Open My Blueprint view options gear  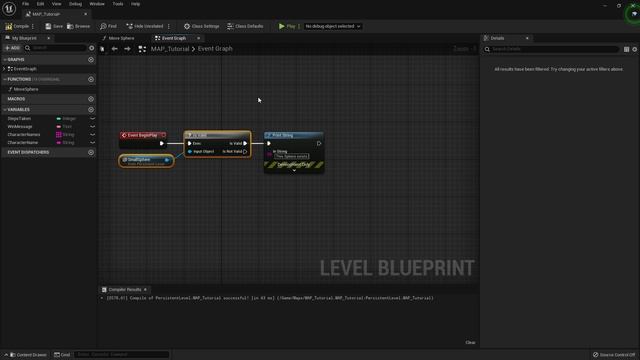click(91, 48)
